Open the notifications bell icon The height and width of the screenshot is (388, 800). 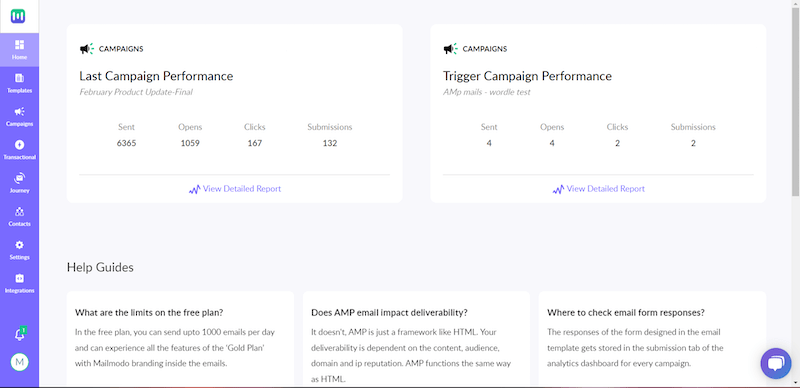20,334
